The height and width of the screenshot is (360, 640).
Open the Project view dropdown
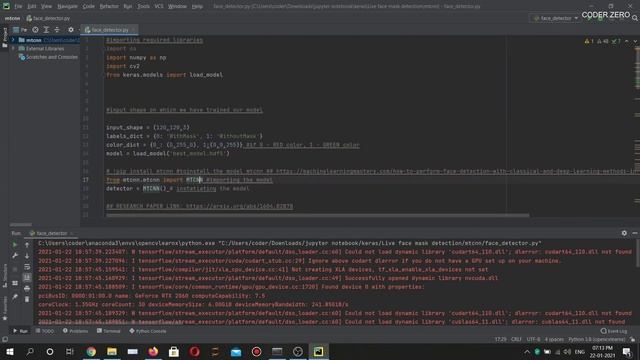coord(20,30)
